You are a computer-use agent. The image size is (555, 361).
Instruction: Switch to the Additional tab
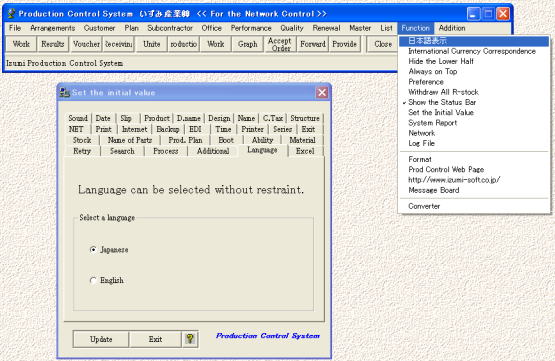tap(213, 151)
